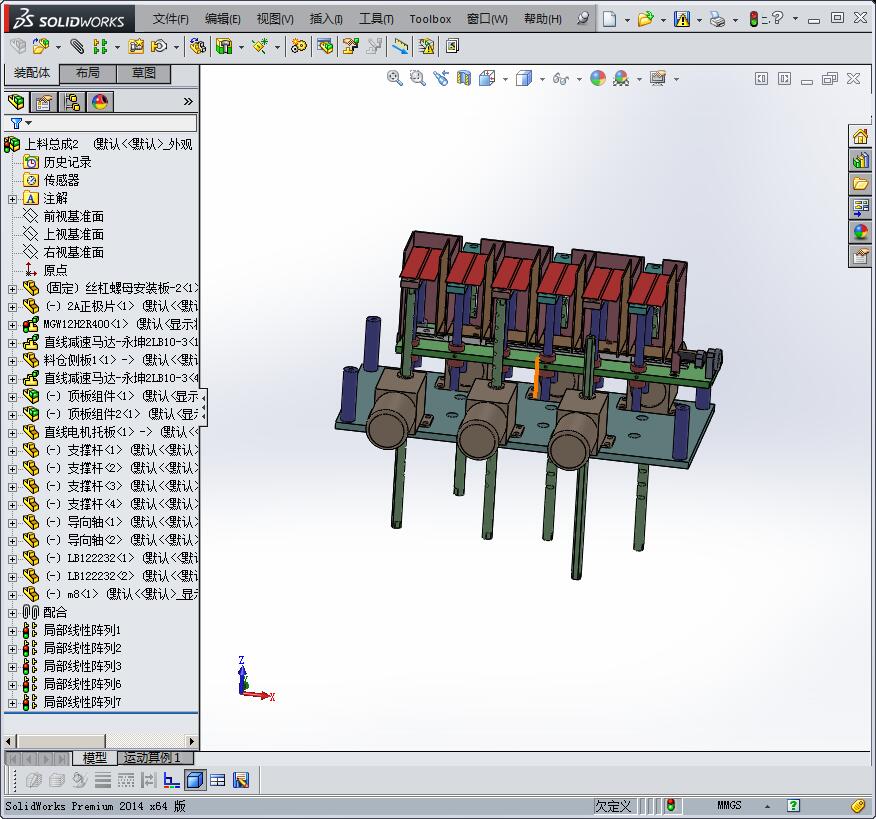Screen dimensions: 876x819
Task: Open the Hide/Show Items dropdown arrow
Action: click(x=579, y=79)
